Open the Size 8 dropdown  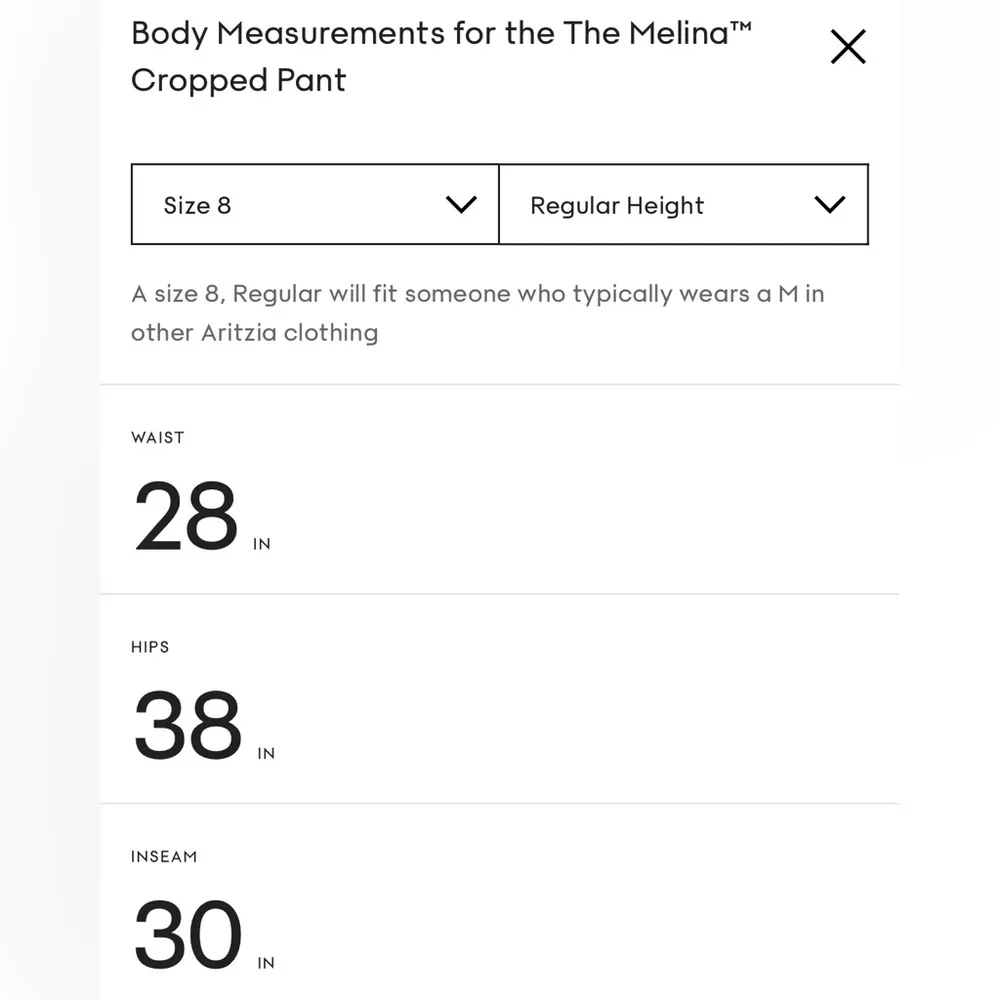point(315,205)
